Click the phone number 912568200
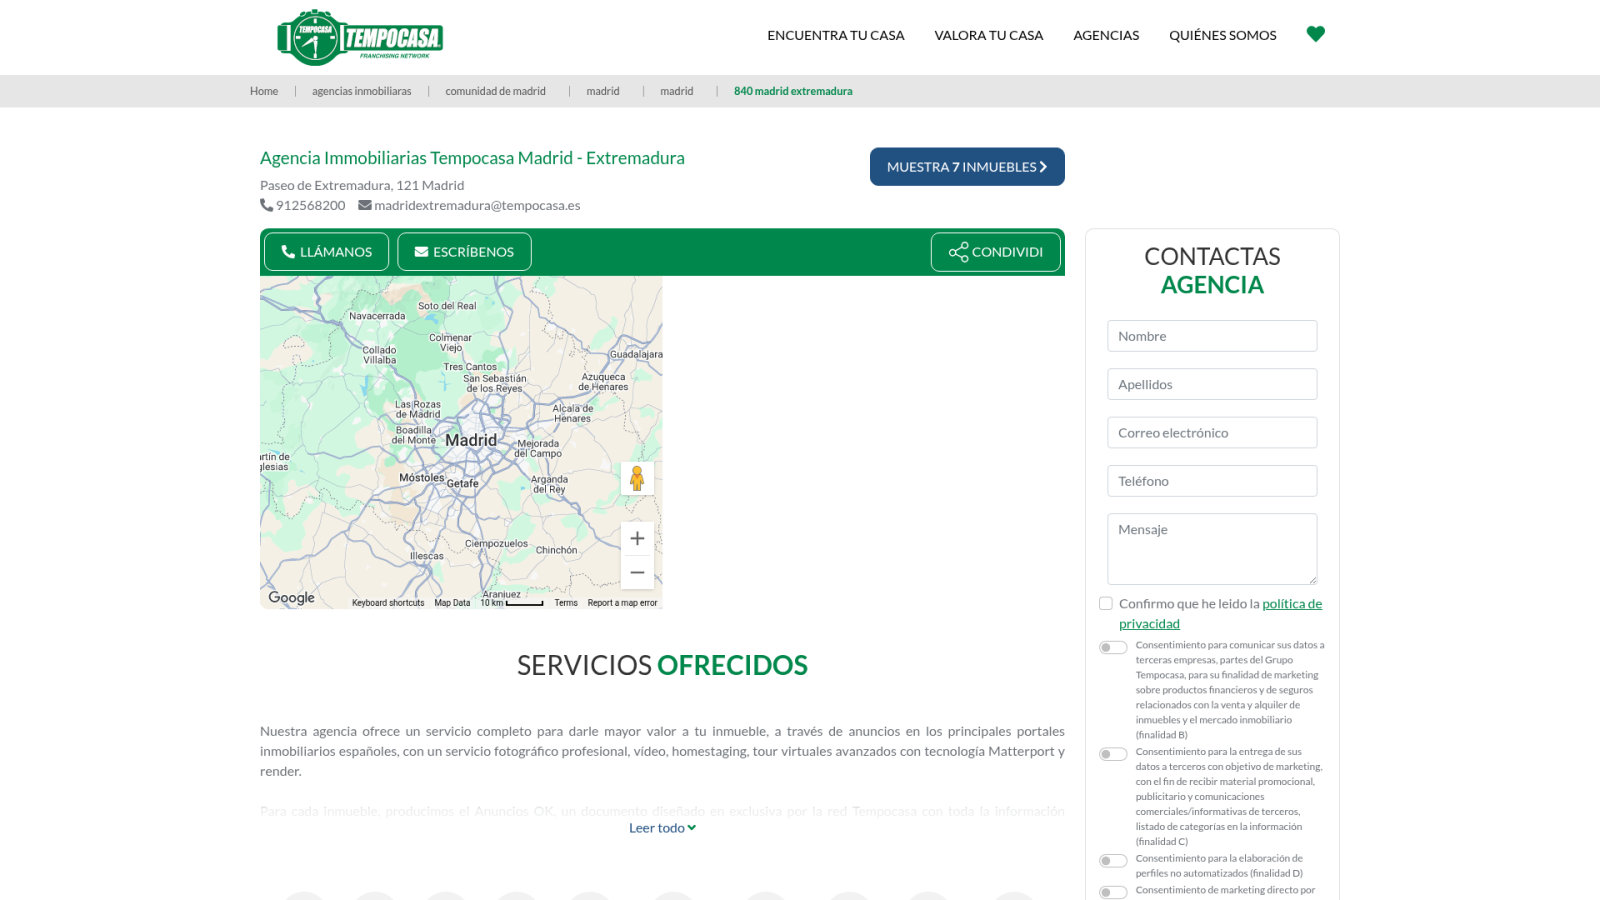The width and height of the screenshot is (1600, 900). click(x=311, y=205)
